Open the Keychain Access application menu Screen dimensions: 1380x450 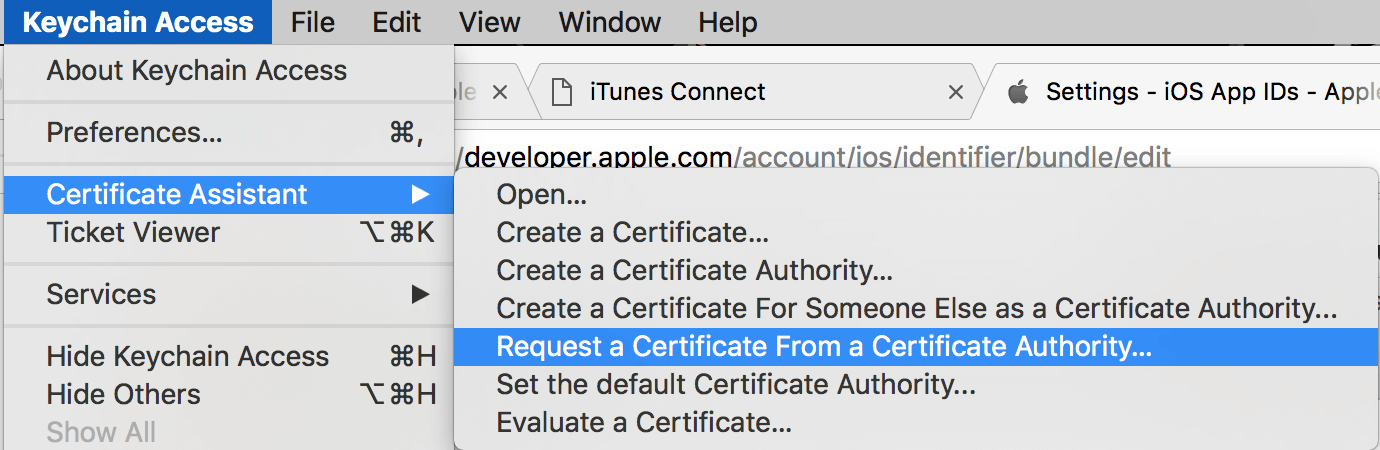click(138, 22)
